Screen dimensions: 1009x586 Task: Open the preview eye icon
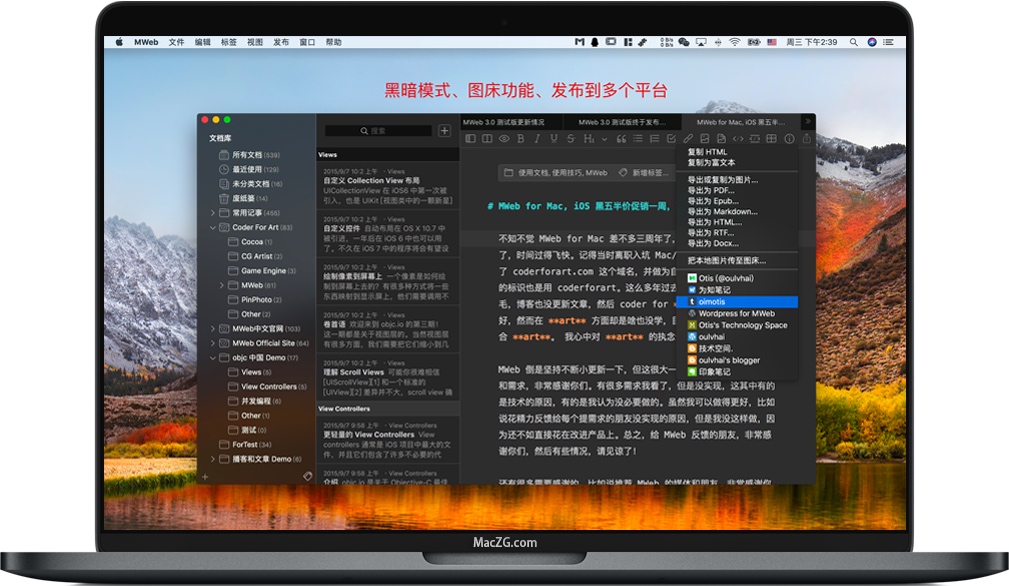(x=503, y=138)
